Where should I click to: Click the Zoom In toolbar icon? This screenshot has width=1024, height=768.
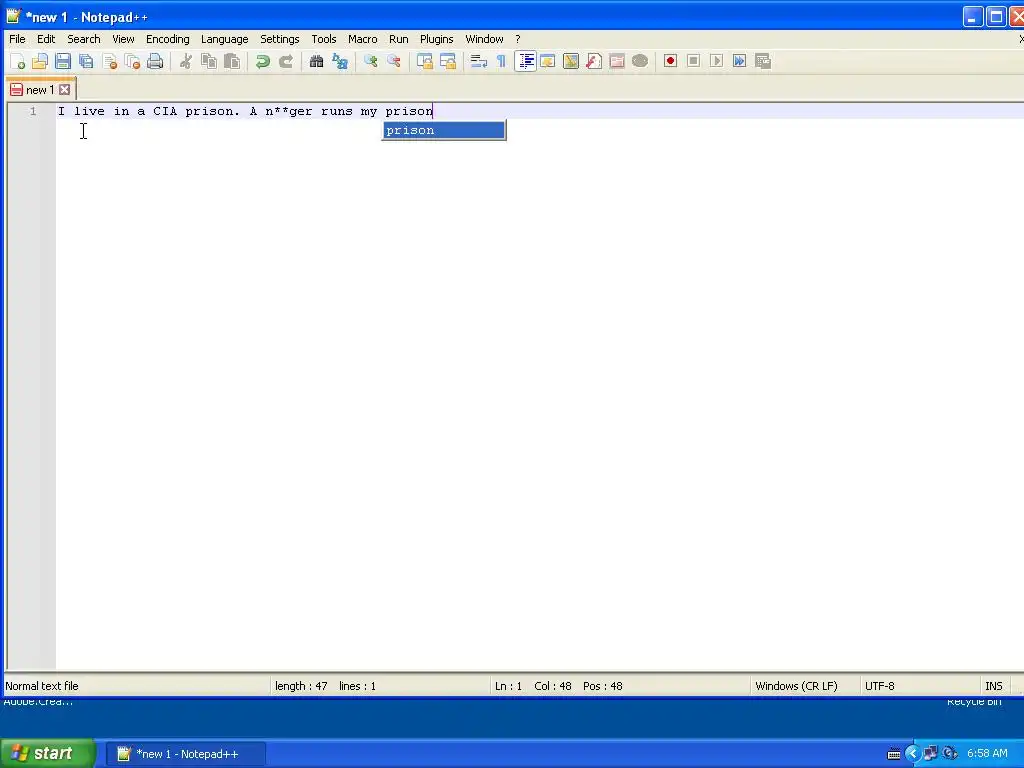370,61
